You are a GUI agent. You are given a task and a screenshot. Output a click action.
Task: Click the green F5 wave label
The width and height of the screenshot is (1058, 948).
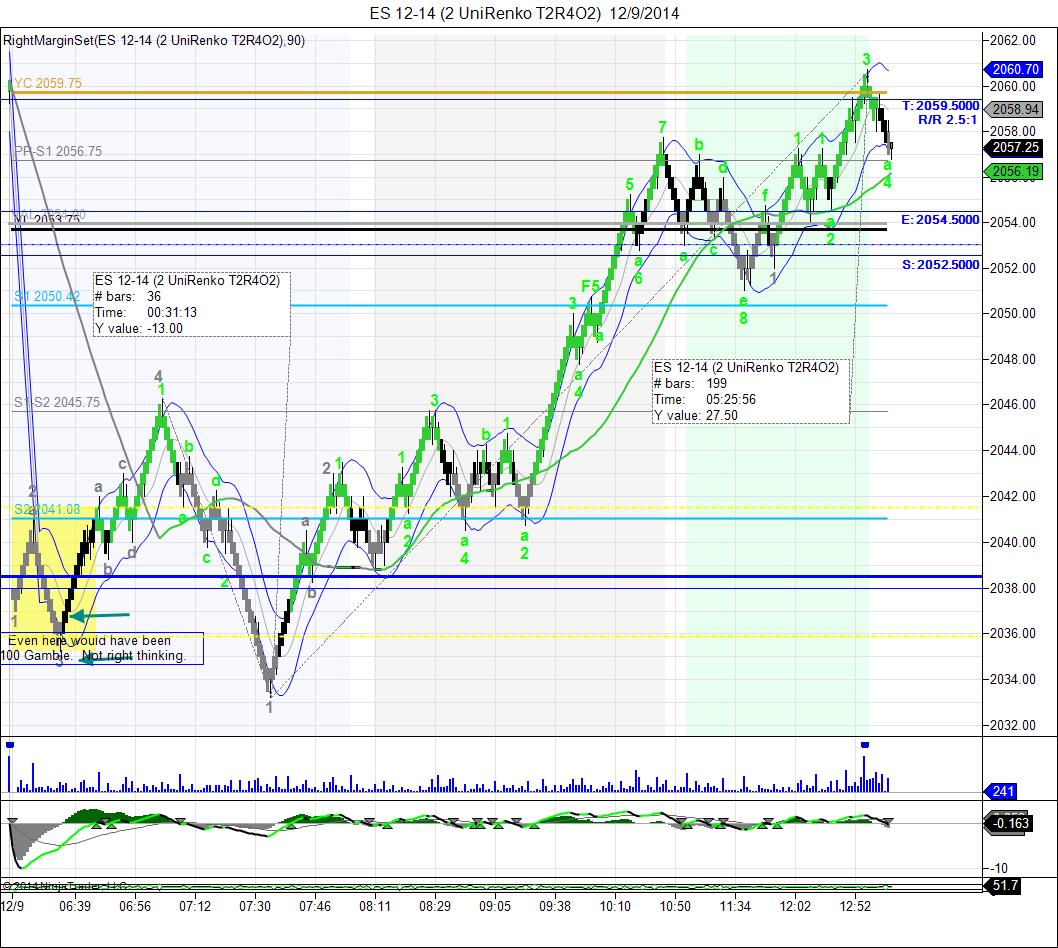point(590,286)
